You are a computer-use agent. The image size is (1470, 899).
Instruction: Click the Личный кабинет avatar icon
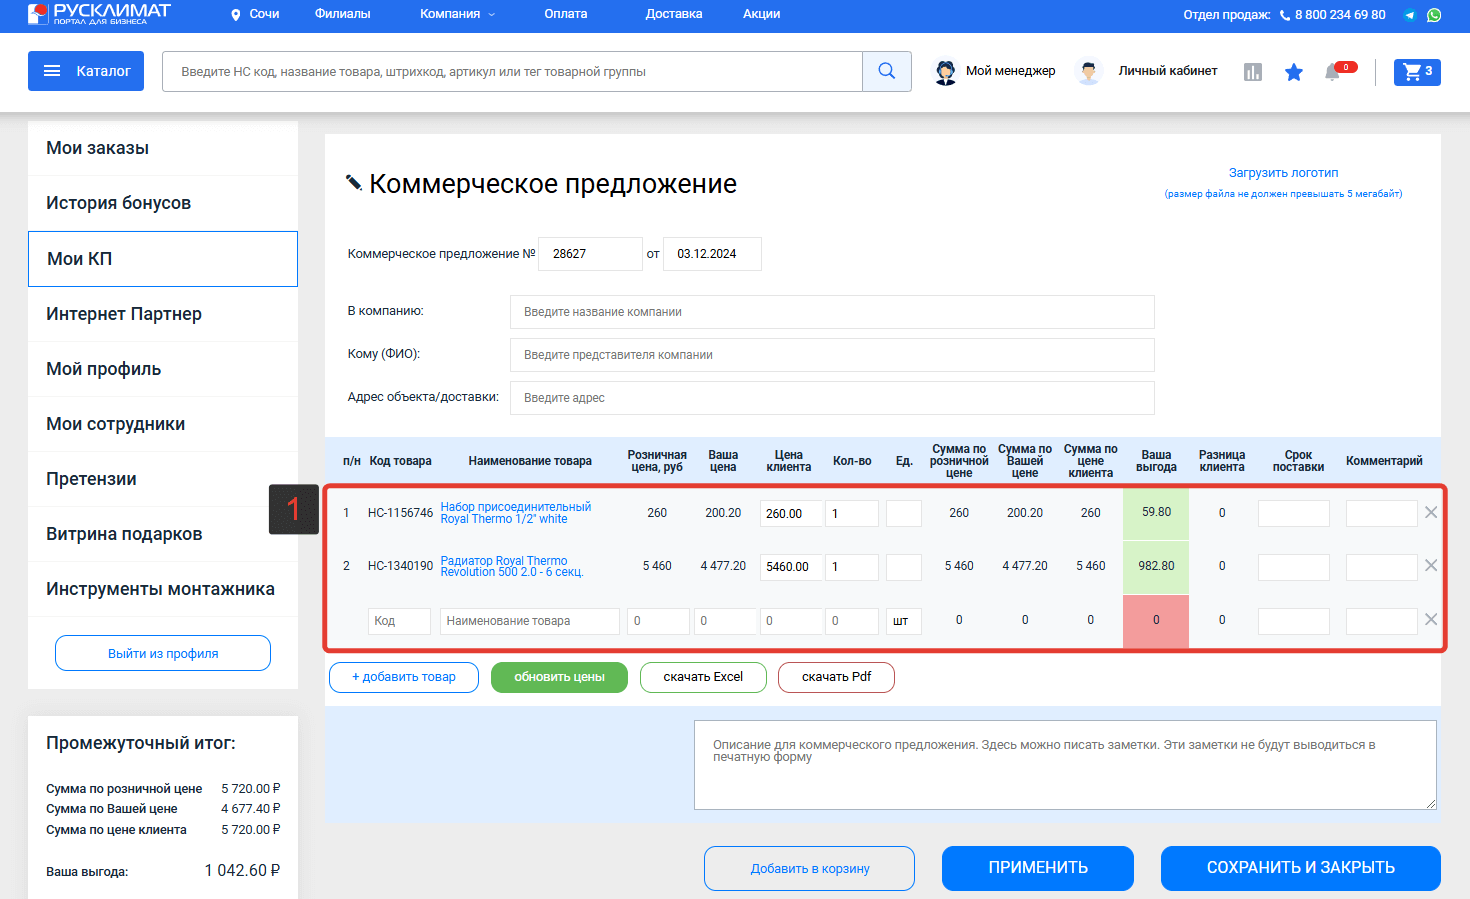tap(1089, 72)
